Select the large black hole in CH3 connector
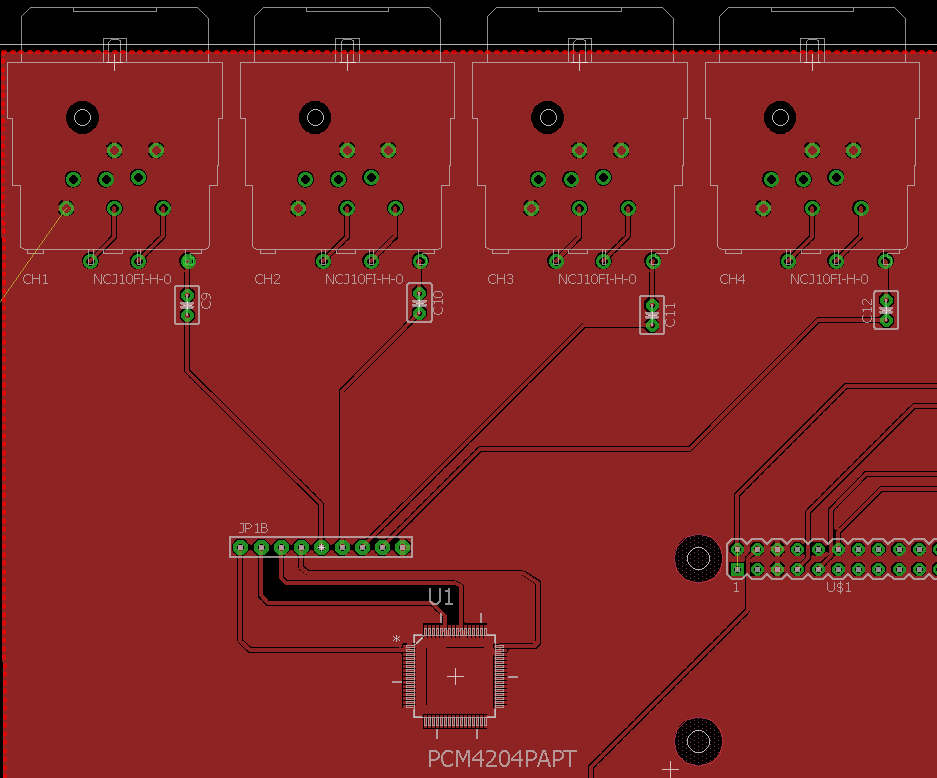Screen dimensions: 937x778 (x=547, y=118)
